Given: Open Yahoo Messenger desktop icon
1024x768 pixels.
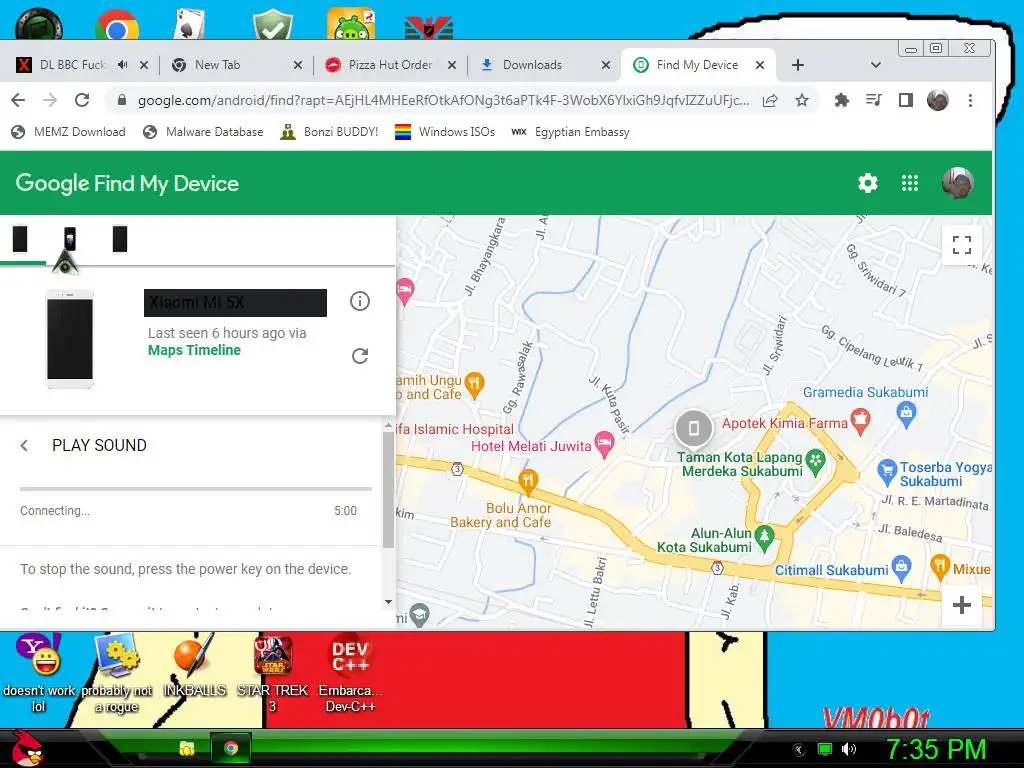Looking at the screenshot, I should pos(39,674).
